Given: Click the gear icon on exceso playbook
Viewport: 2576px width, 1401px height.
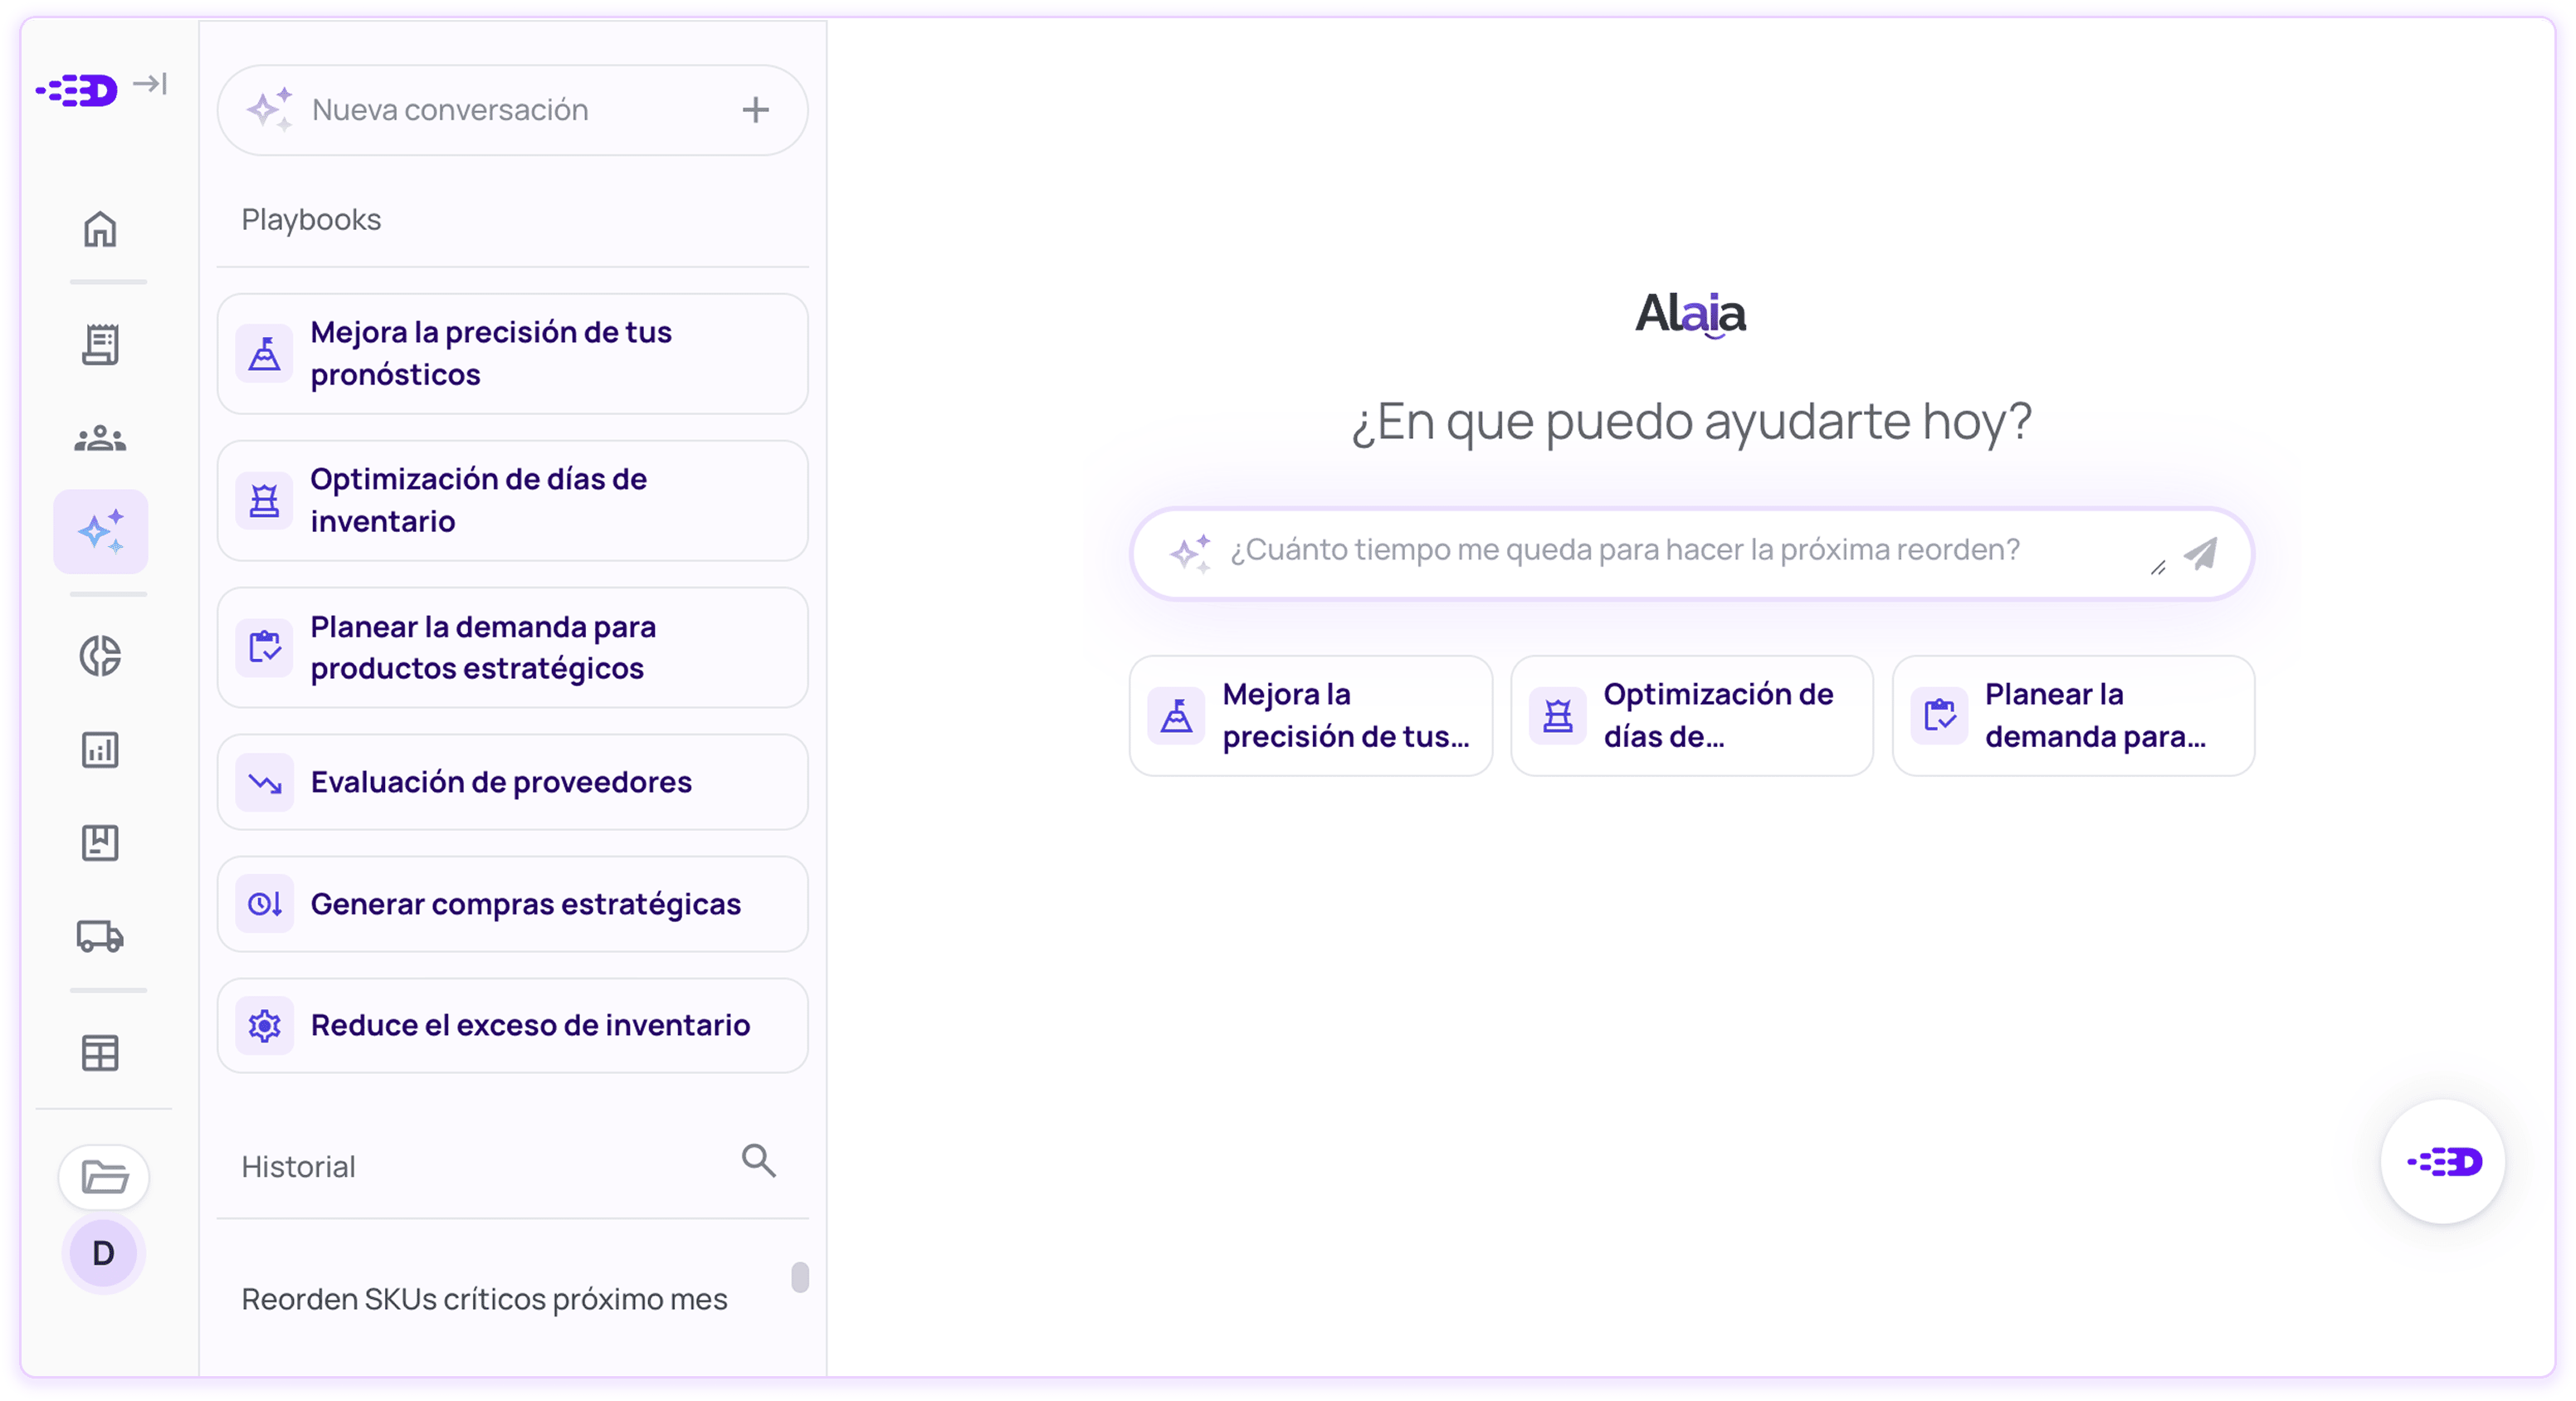Looking at the screenshot, I should point(264,1026).
